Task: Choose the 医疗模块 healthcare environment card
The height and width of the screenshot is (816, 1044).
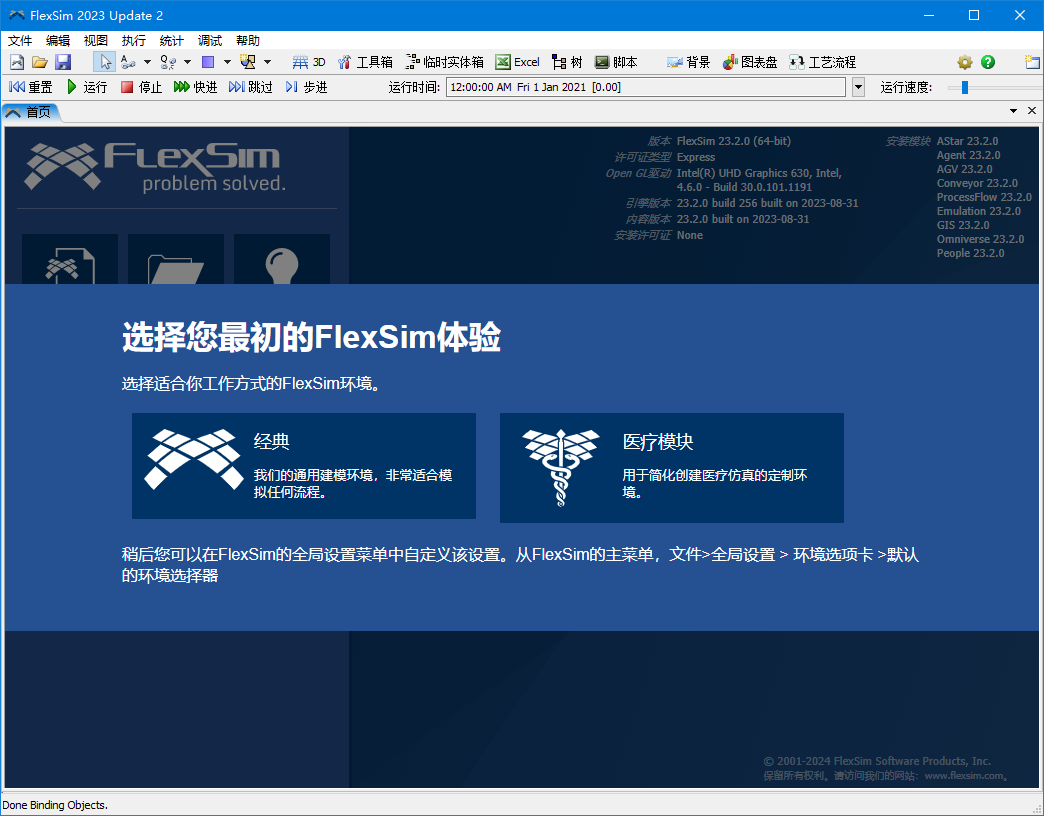Action: [x=672, y=468]
